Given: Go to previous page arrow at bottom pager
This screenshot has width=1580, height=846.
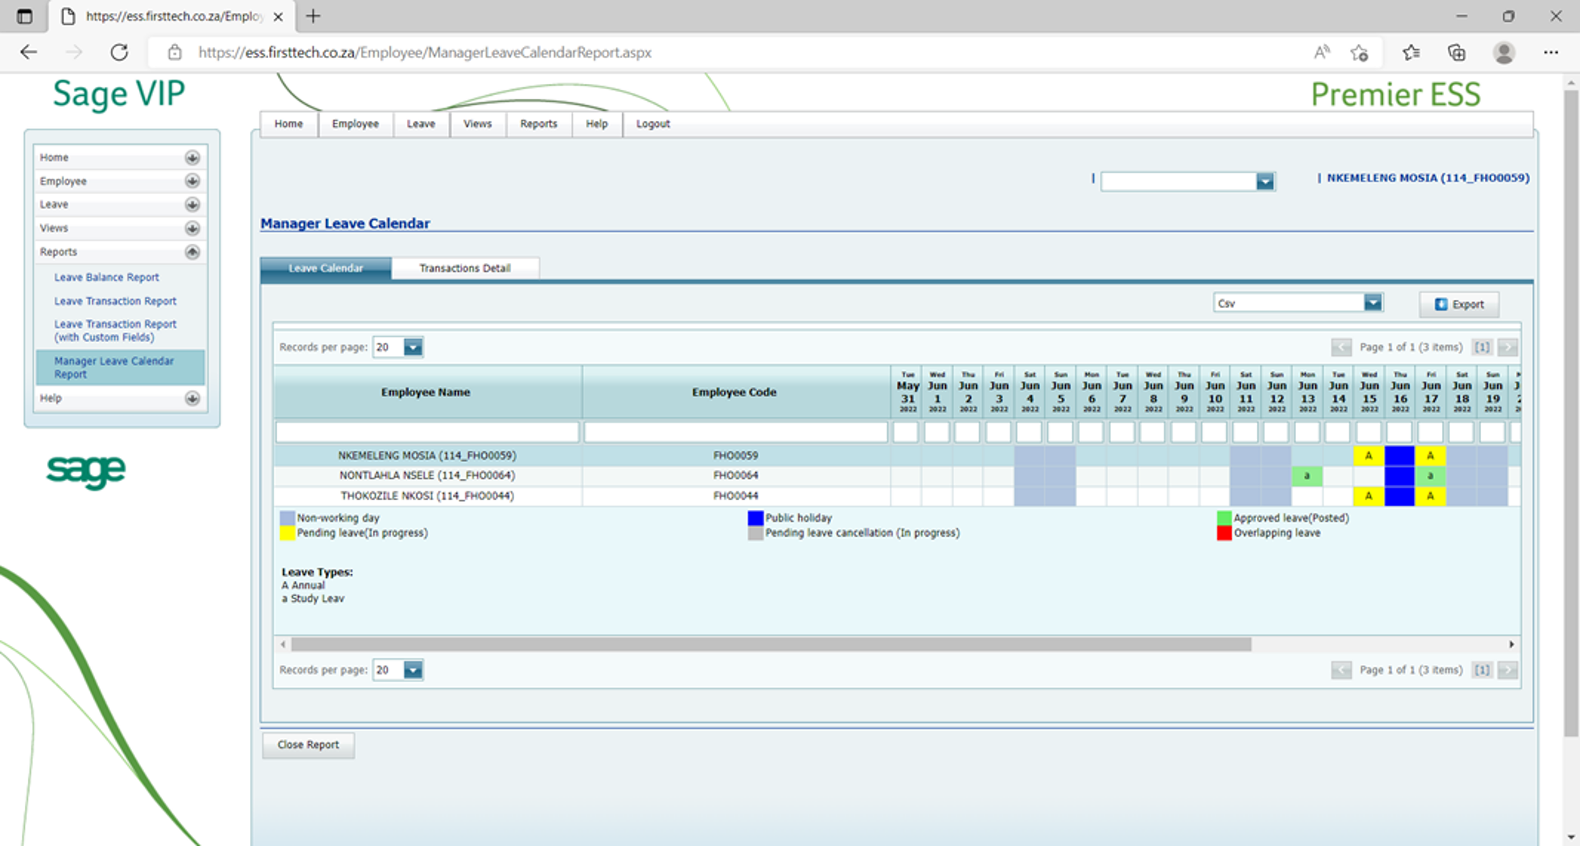Looking at the screenshot, I should [1341, 670].
